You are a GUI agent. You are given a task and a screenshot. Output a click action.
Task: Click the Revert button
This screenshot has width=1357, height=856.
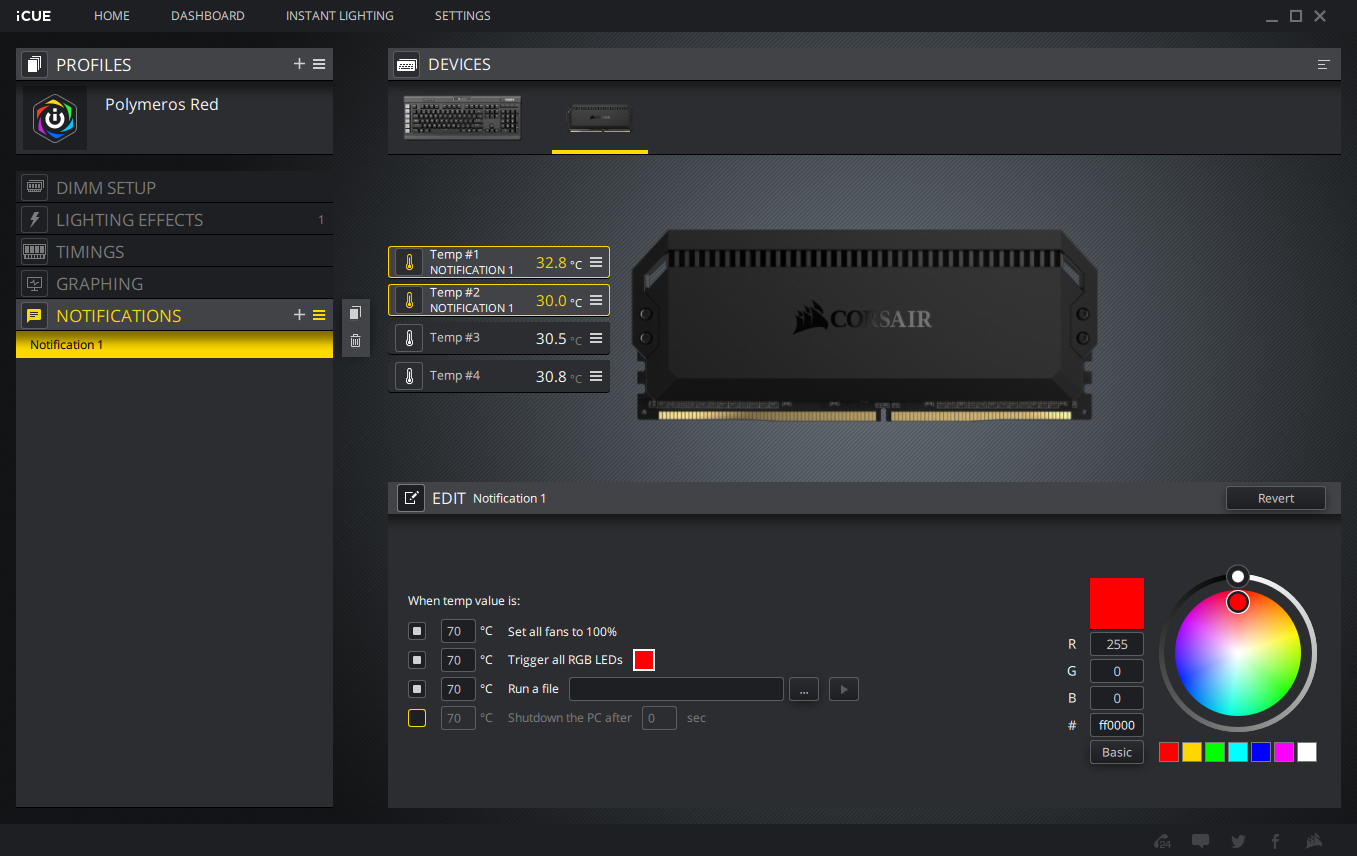click(x=1276, y=498)
